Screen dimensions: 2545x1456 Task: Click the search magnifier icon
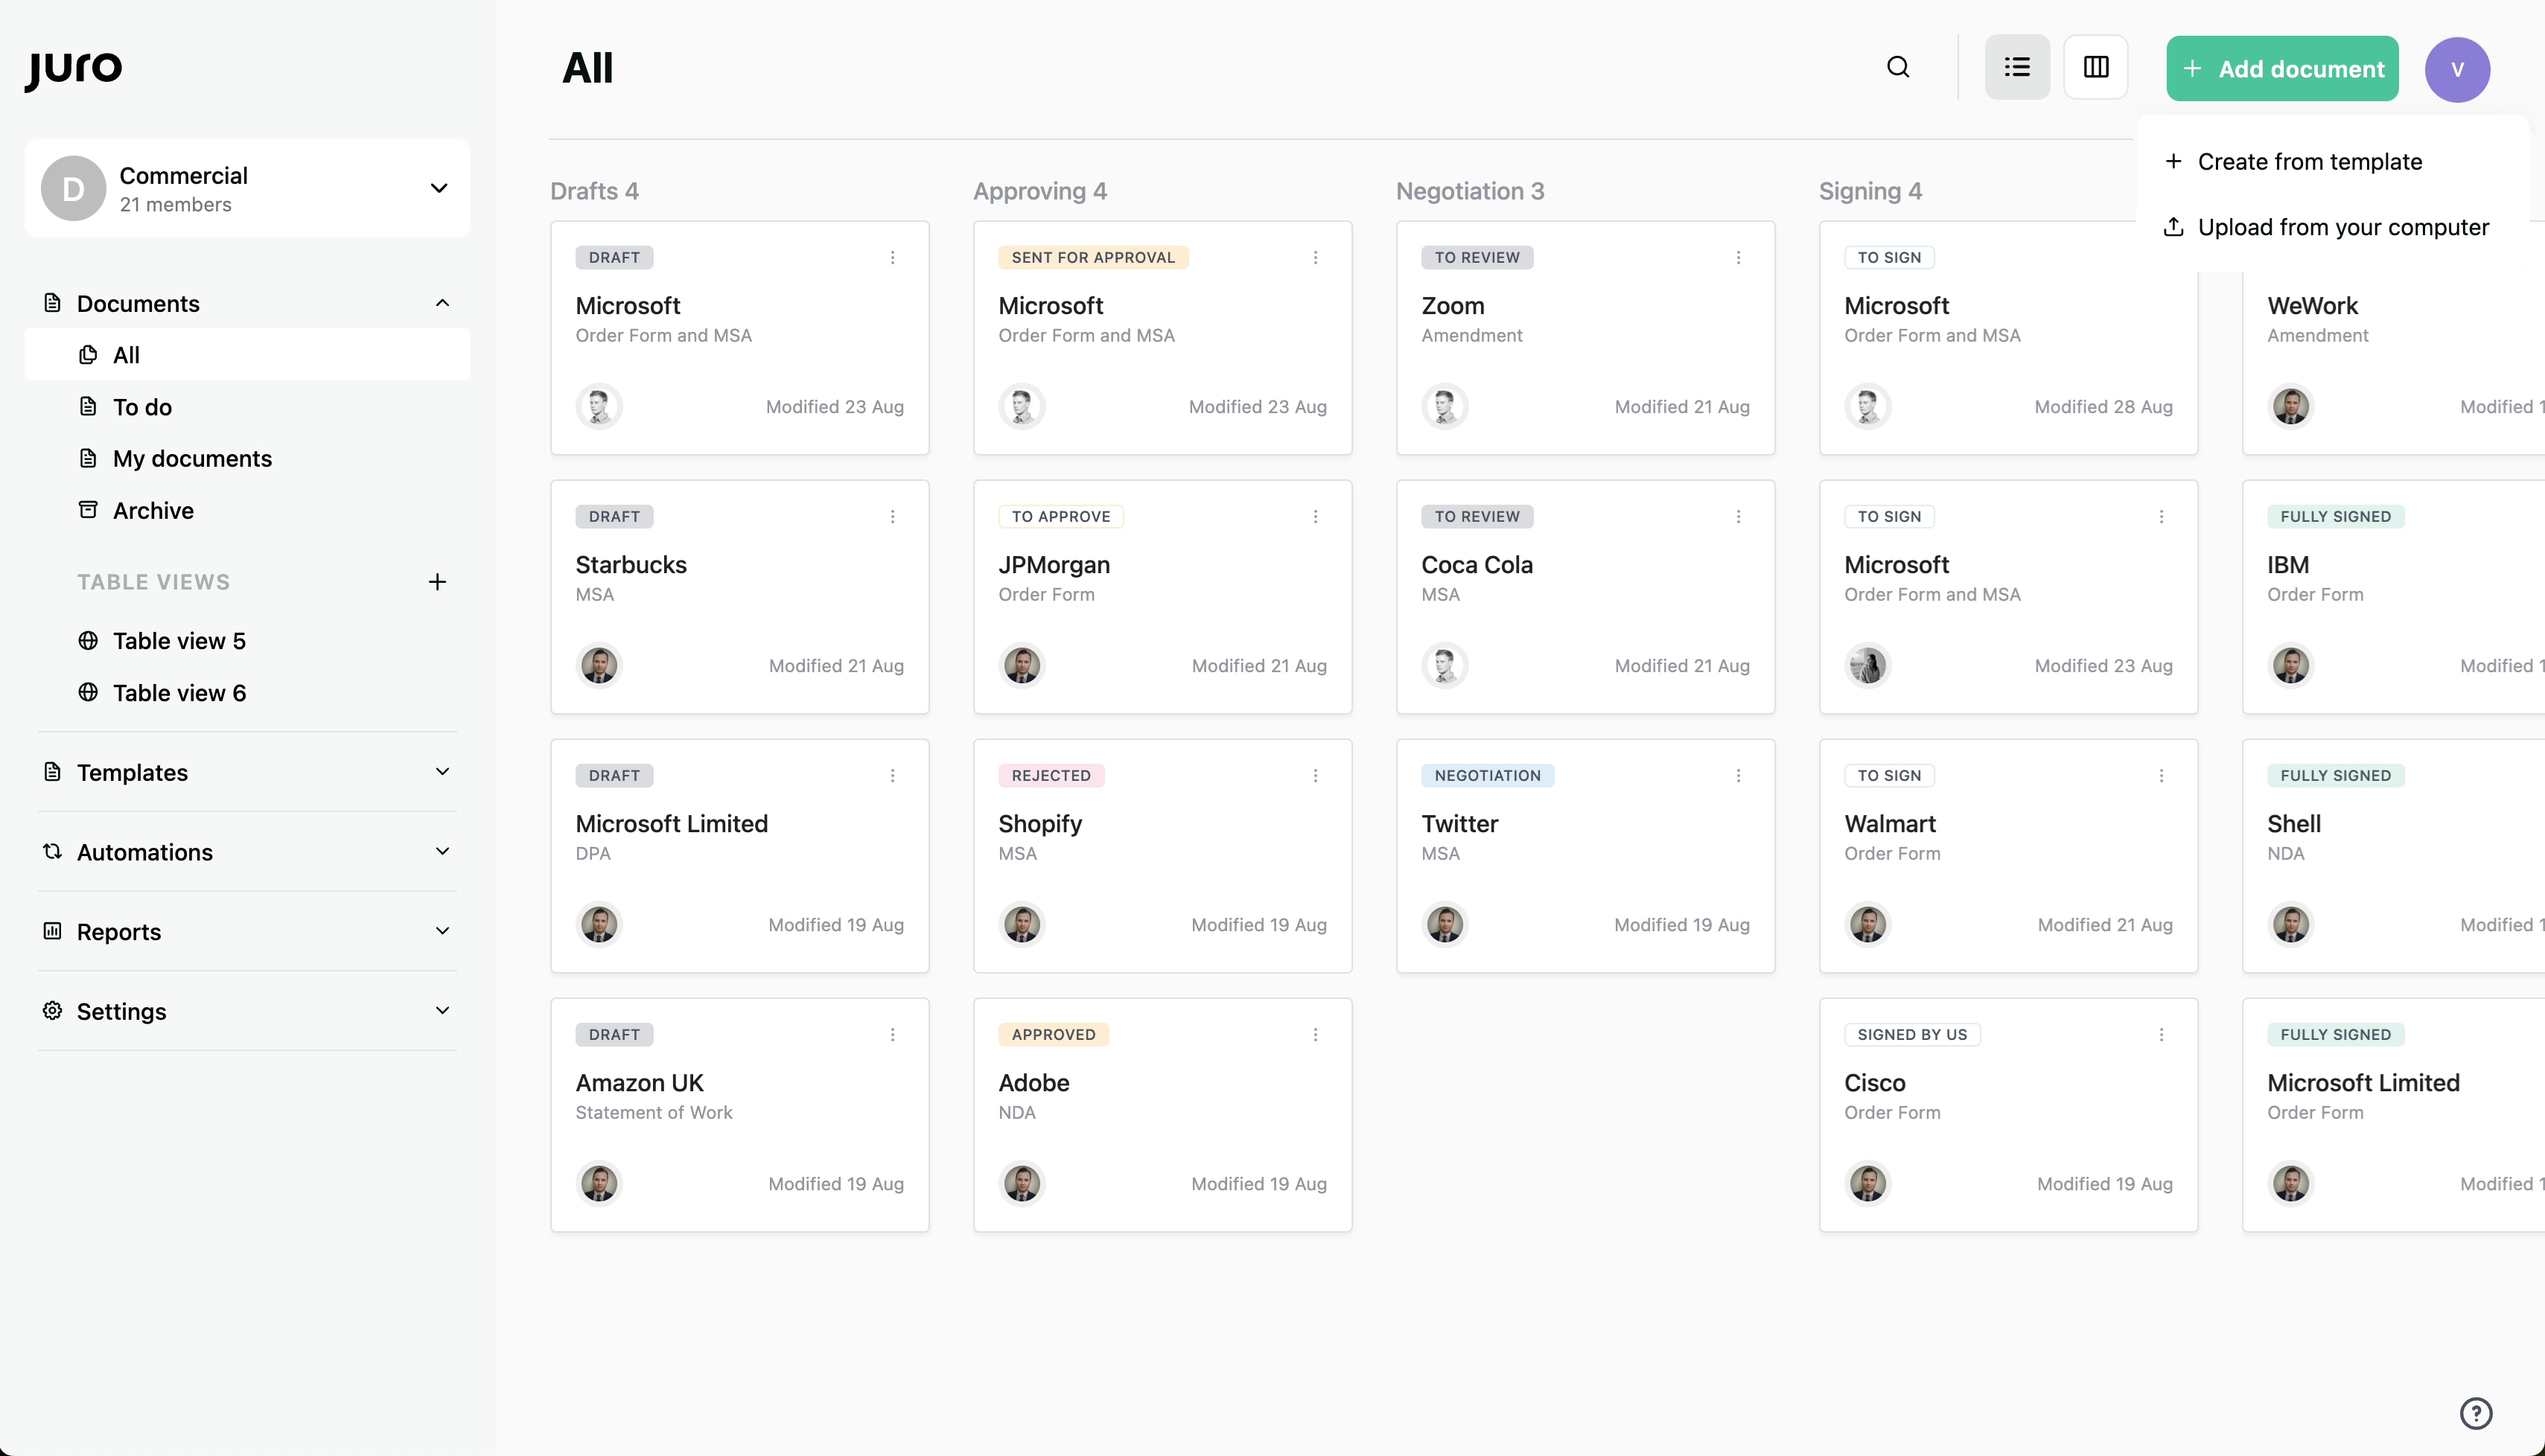1897,68
